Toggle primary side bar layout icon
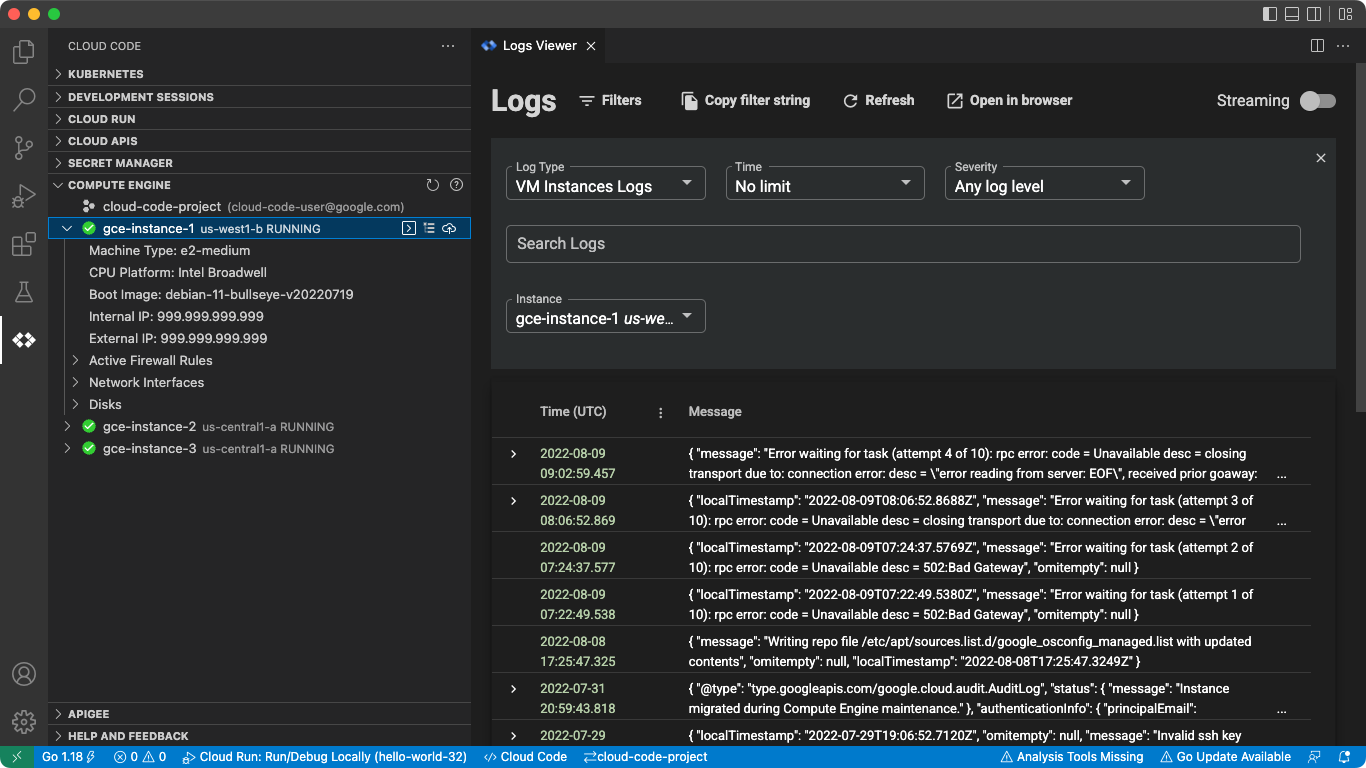This screenshot has width=1366, height=768. pos(1270,14)
